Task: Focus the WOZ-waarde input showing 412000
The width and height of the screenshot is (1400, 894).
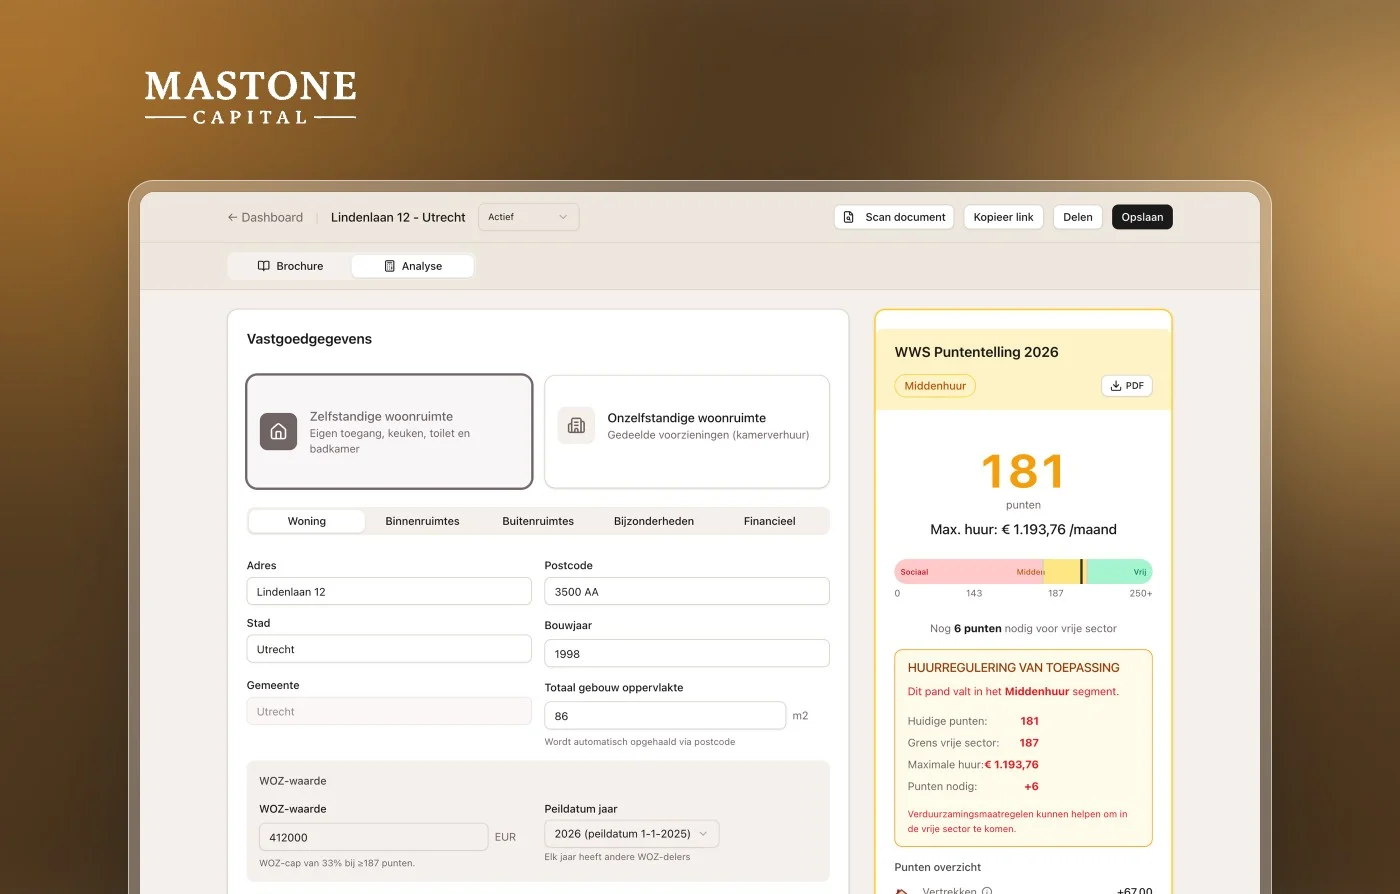Action: click(x=373, y=837)
